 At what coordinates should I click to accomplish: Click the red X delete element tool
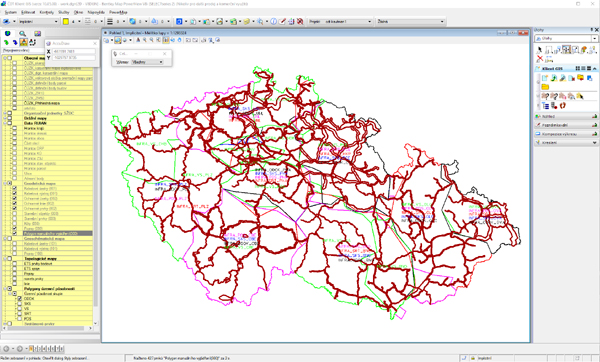[x=540, y=59]
